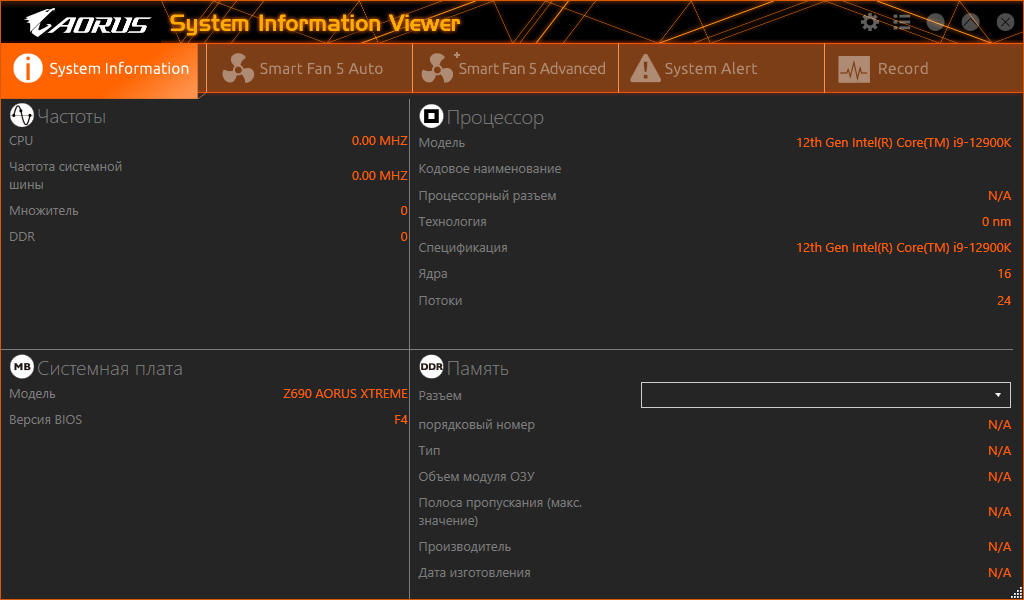
Task: Click the Frequencies waveform icon
Action: pos(22,116)
